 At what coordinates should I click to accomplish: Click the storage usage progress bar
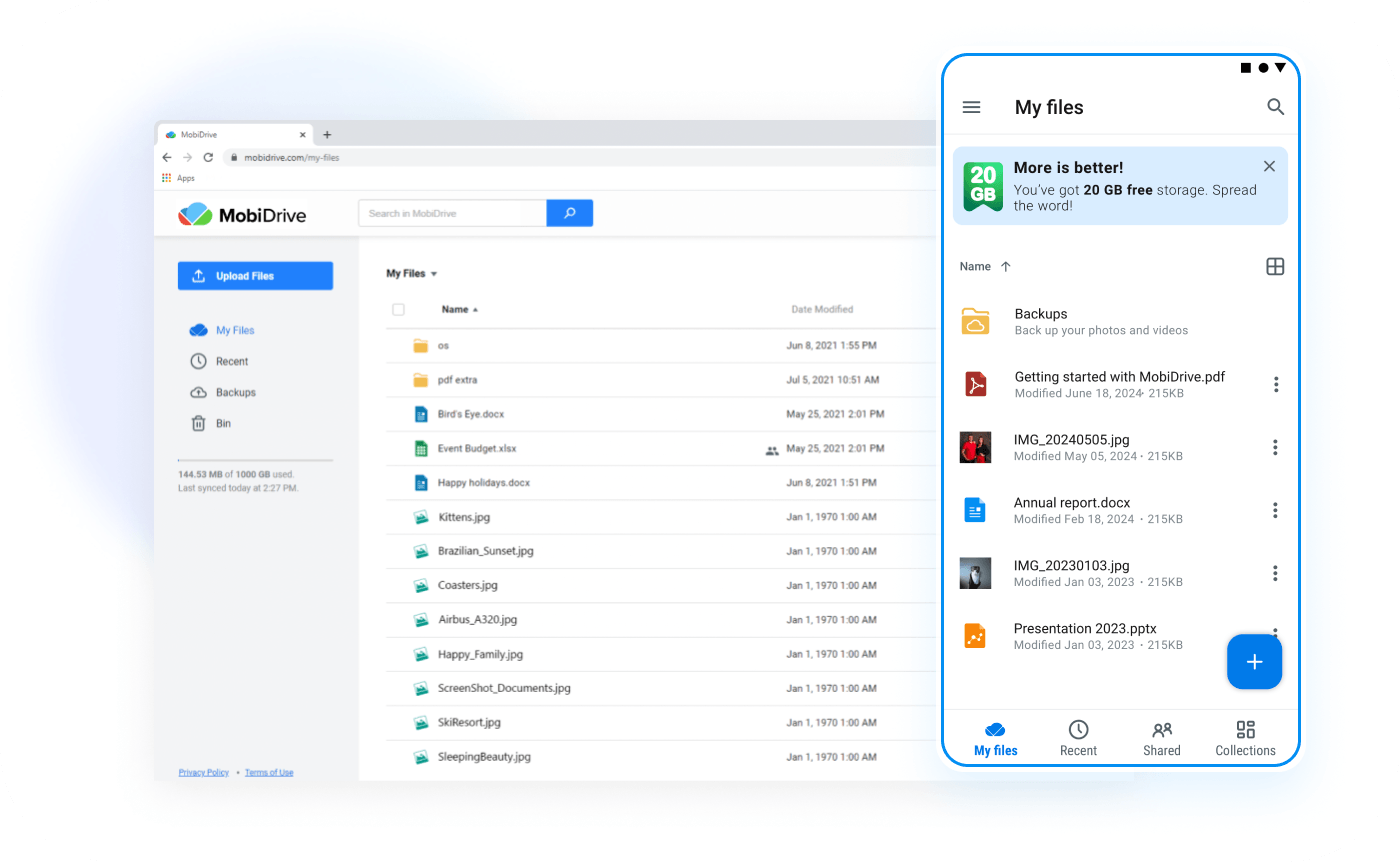coord(255,460)
